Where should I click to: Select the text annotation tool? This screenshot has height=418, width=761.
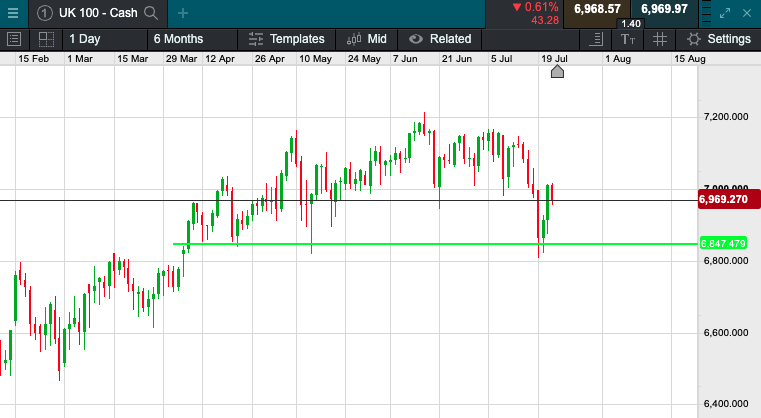628,39
